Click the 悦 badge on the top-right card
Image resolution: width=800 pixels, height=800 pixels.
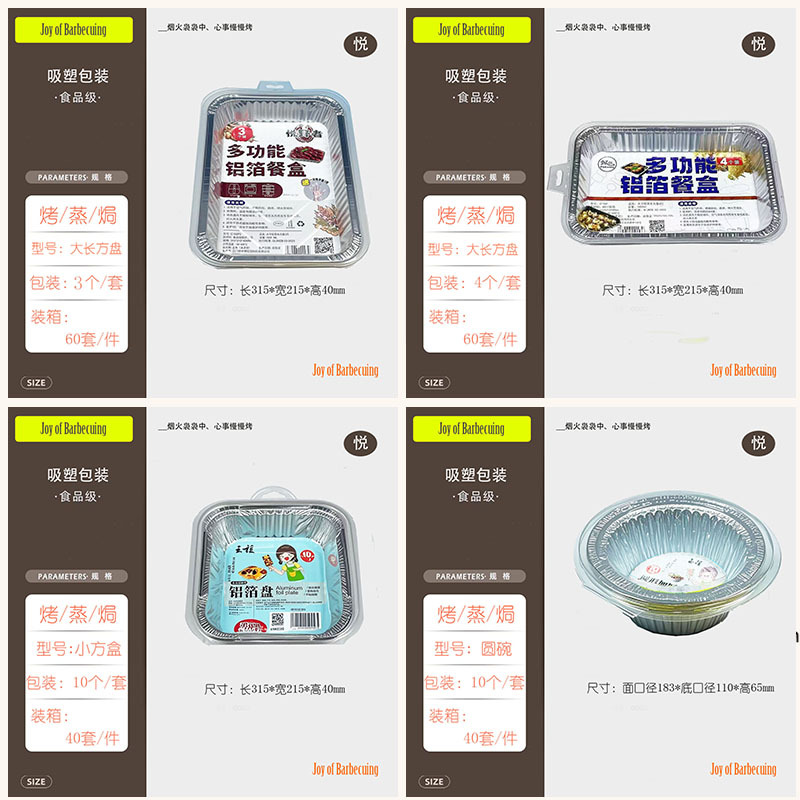pyautogui.click(x=758, y=44)
